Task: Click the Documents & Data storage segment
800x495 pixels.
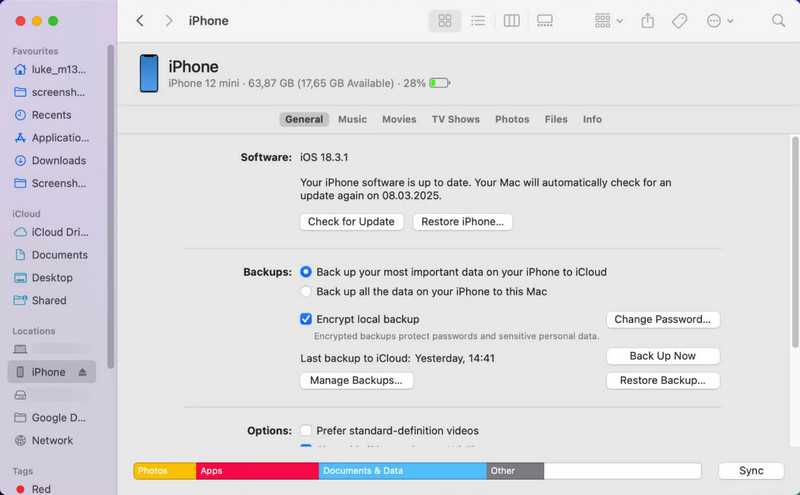Action: pos(403,471)
